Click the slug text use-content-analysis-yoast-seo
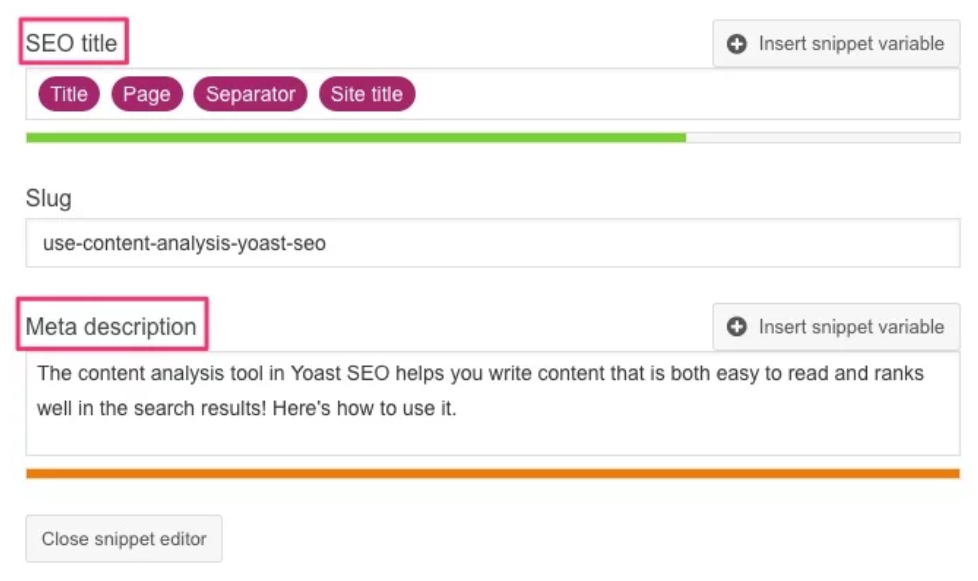978x581 pixels. point(184,243)
